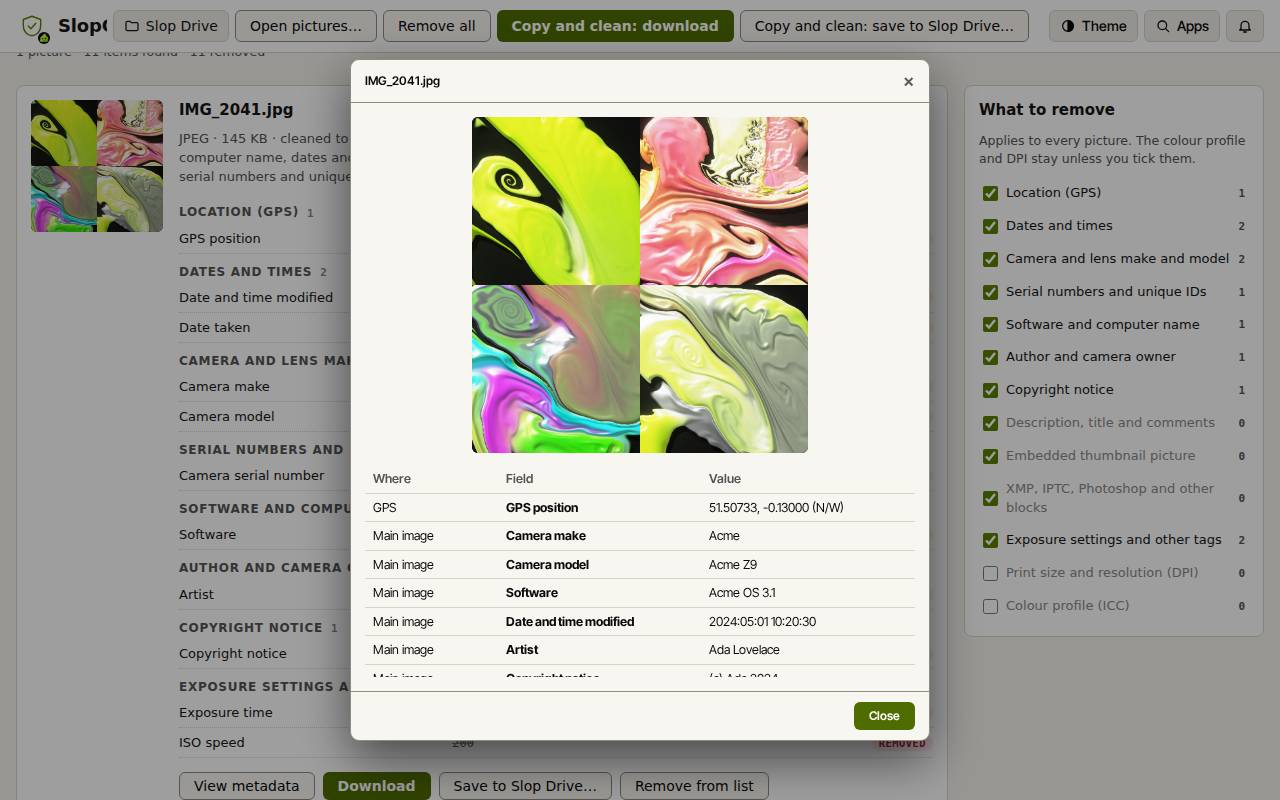Click the "2024:05:01 10:20:30" value
This screenshot has width=1280, height=800.
click(x=762, y=622)
